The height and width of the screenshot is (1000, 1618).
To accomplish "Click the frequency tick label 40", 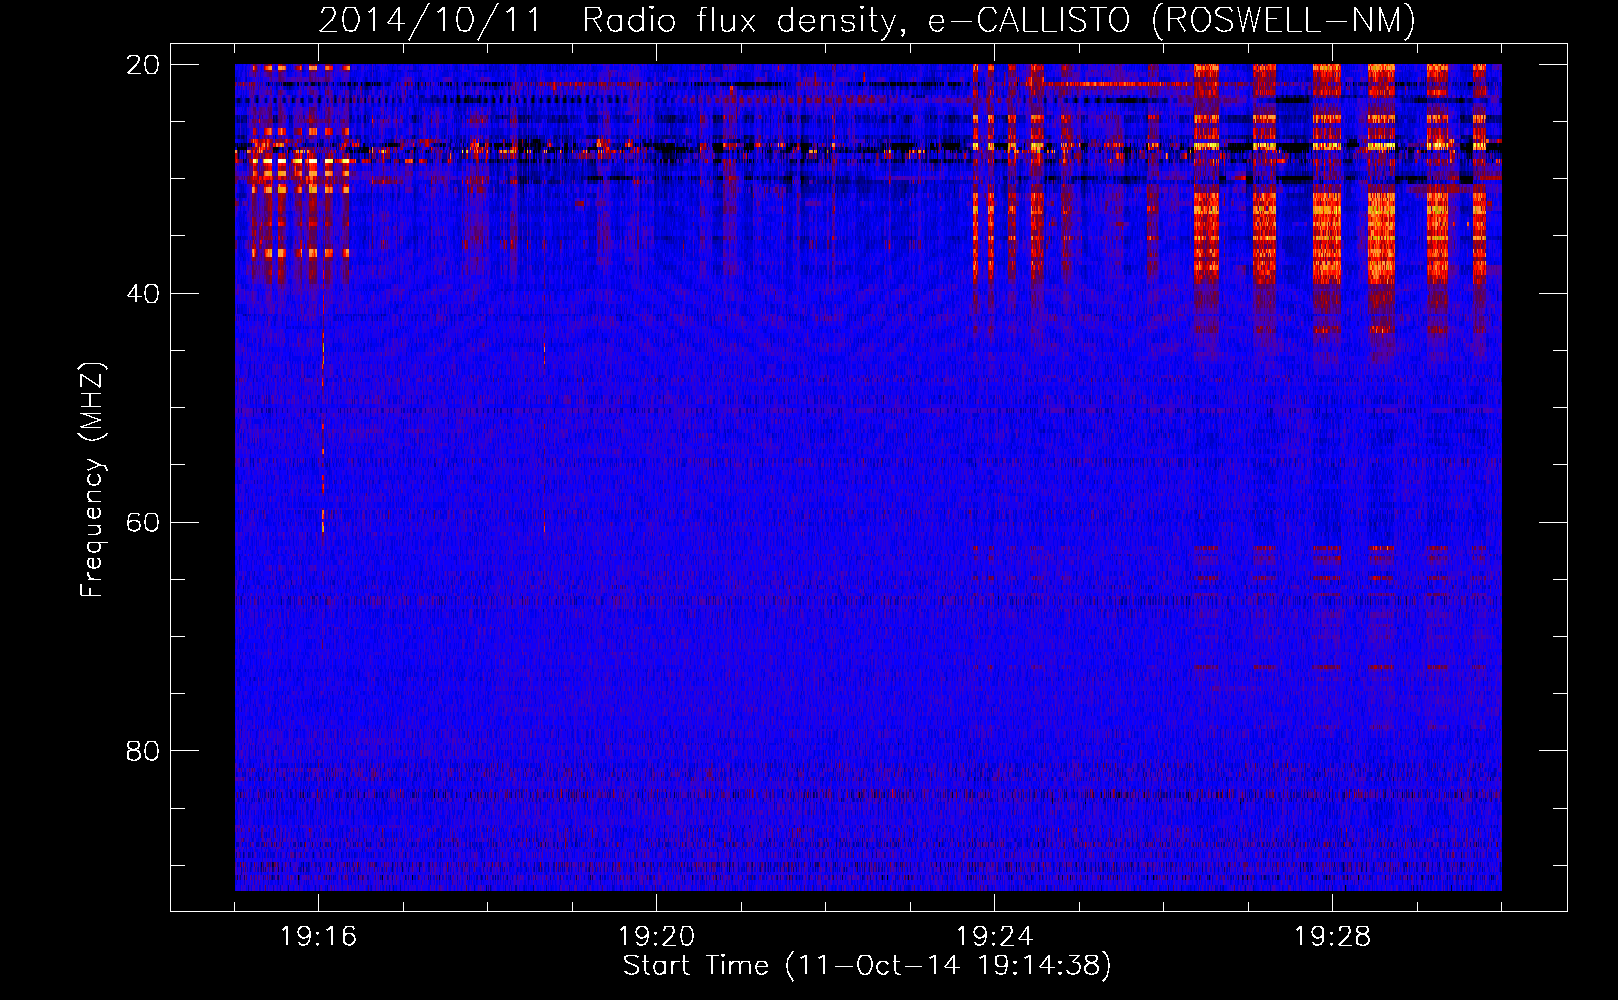I will 143,294.
